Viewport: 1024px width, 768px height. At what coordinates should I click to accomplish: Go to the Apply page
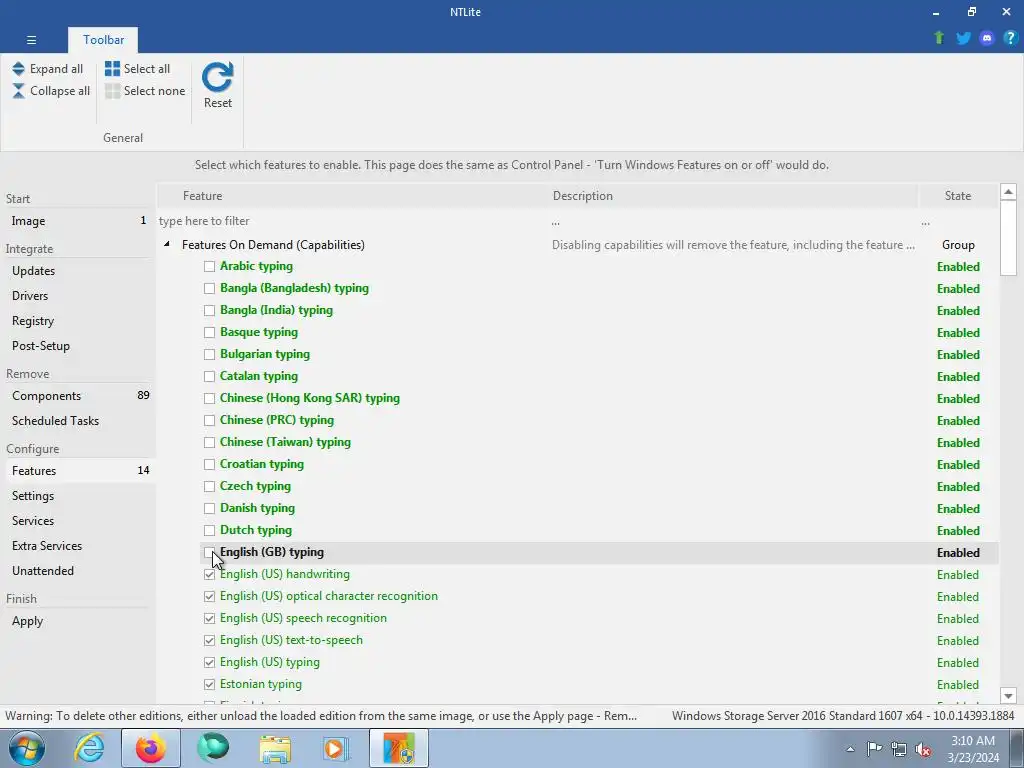pos(78,621)
